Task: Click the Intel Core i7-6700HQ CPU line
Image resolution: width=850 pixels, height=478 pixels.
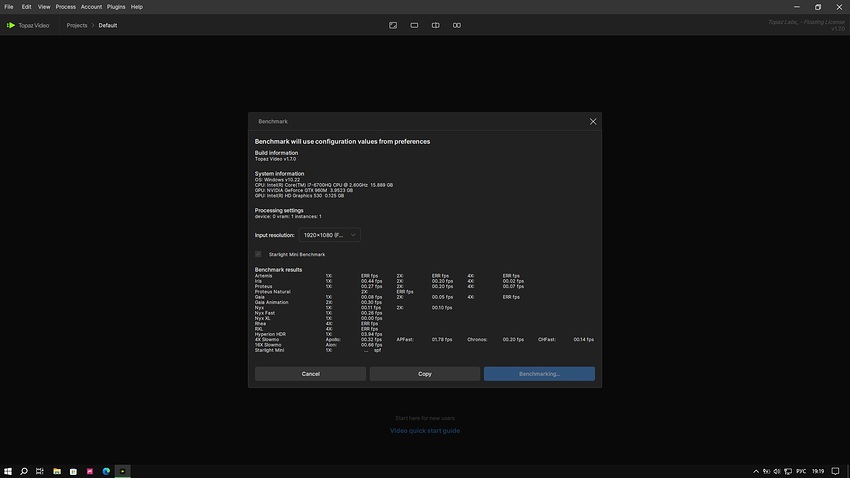Action: 324,185
